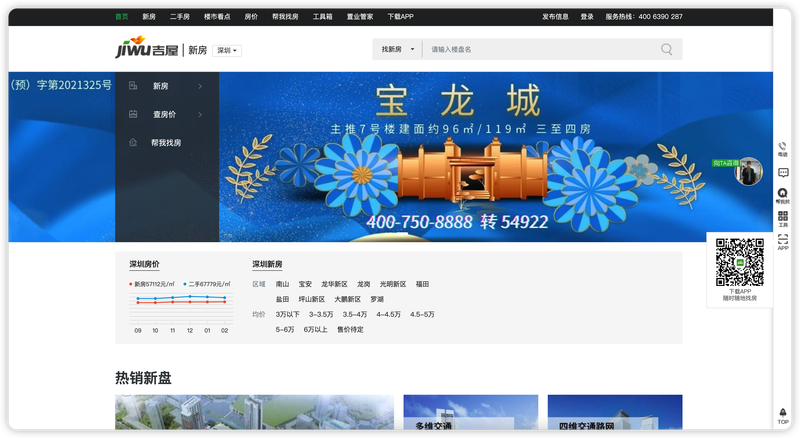Viewport: 800px width, 438px height.
Task: Open 工具箱 in the top navigation
Action: [x=322, y=16]
